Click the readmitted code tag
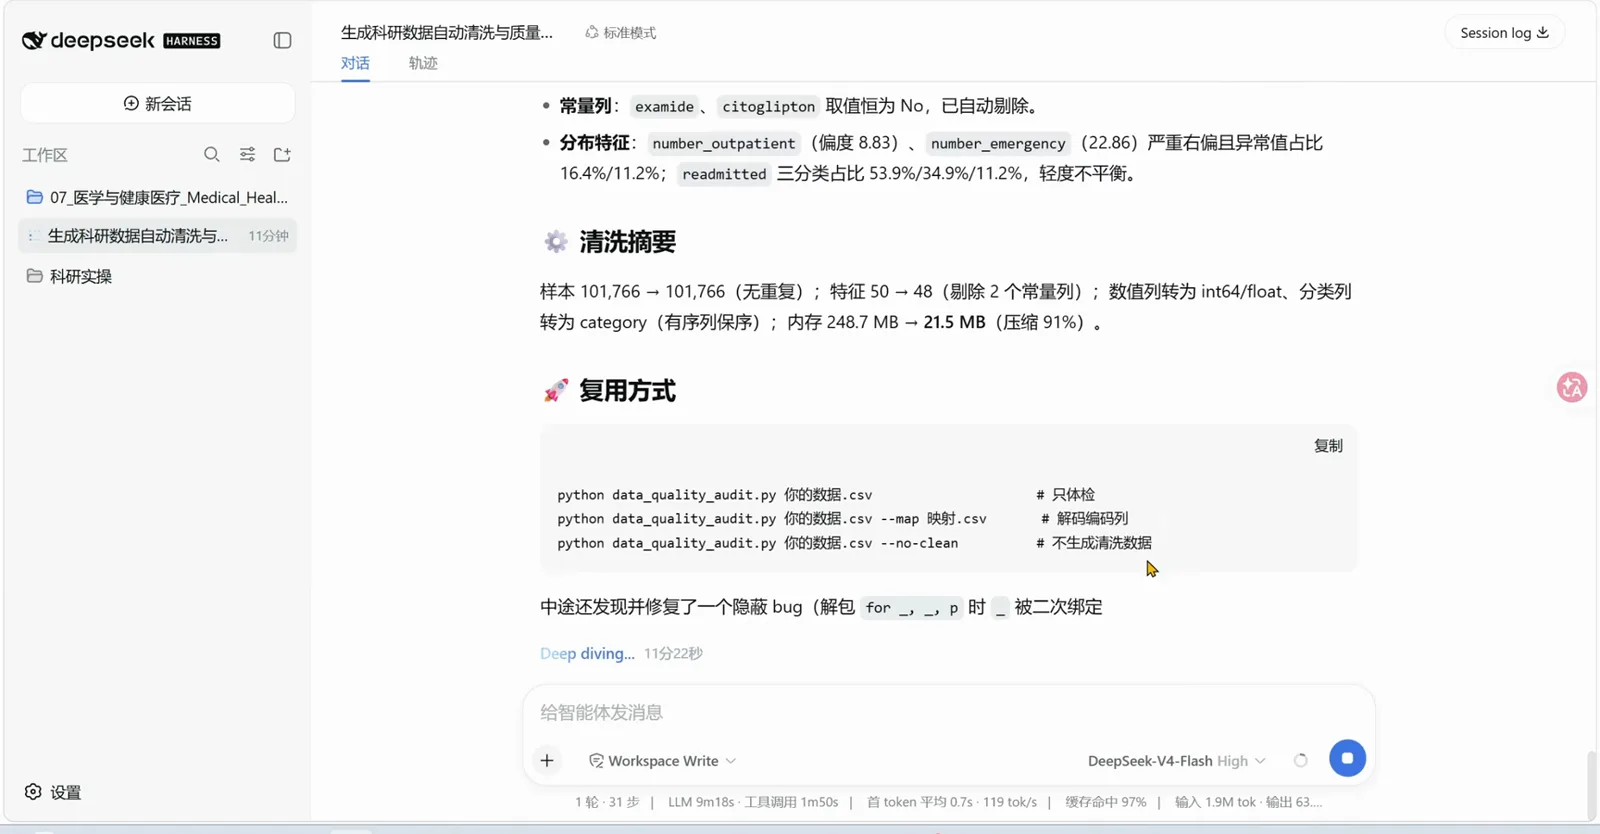 coord(724,174)
